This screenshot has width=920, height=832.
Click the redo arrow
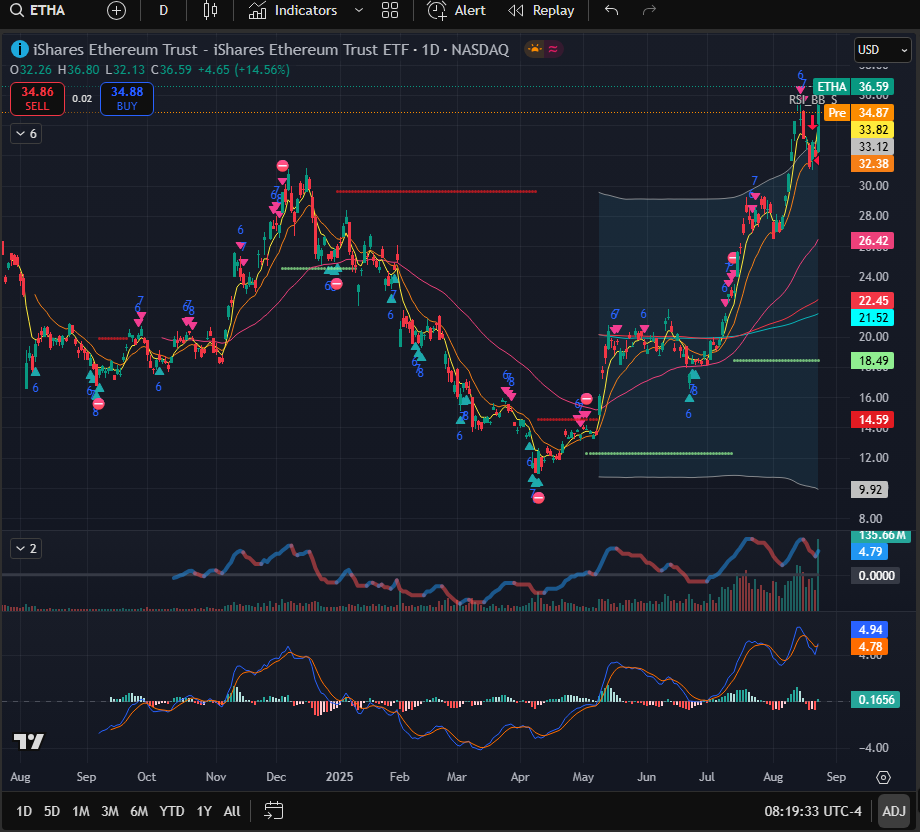649,11
